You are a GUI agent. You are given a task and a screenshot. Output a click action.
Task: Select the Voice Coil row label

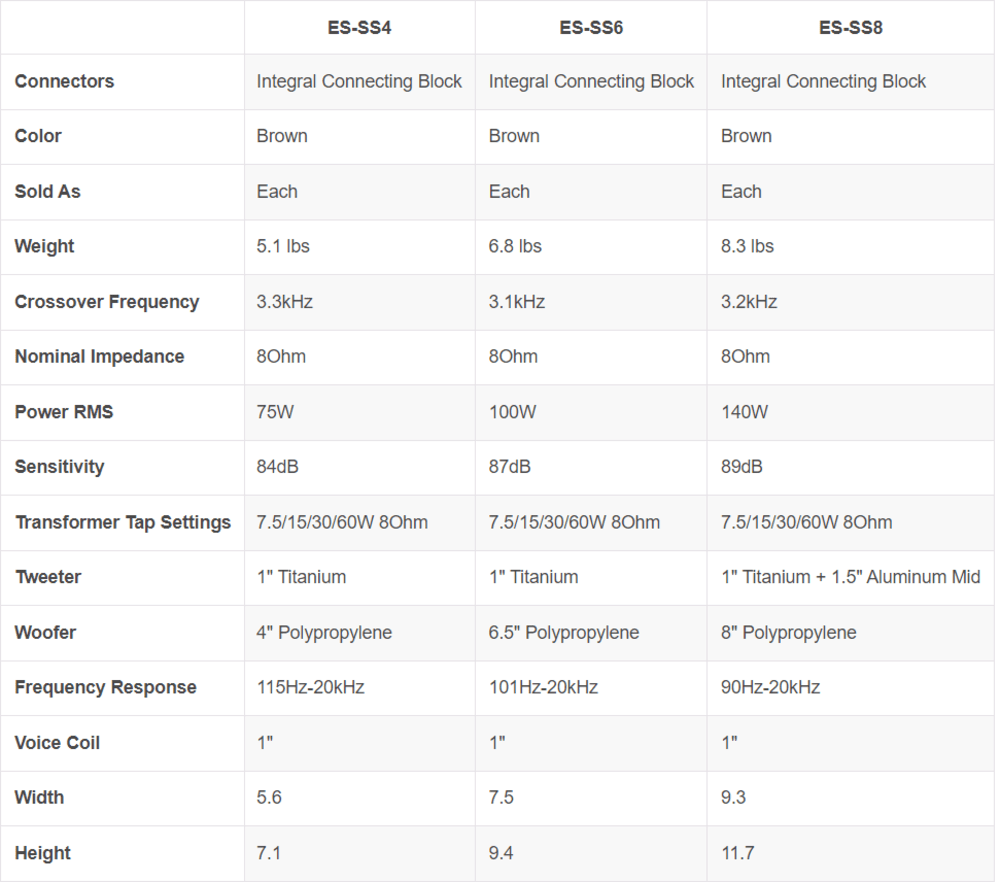coord(57,743)
